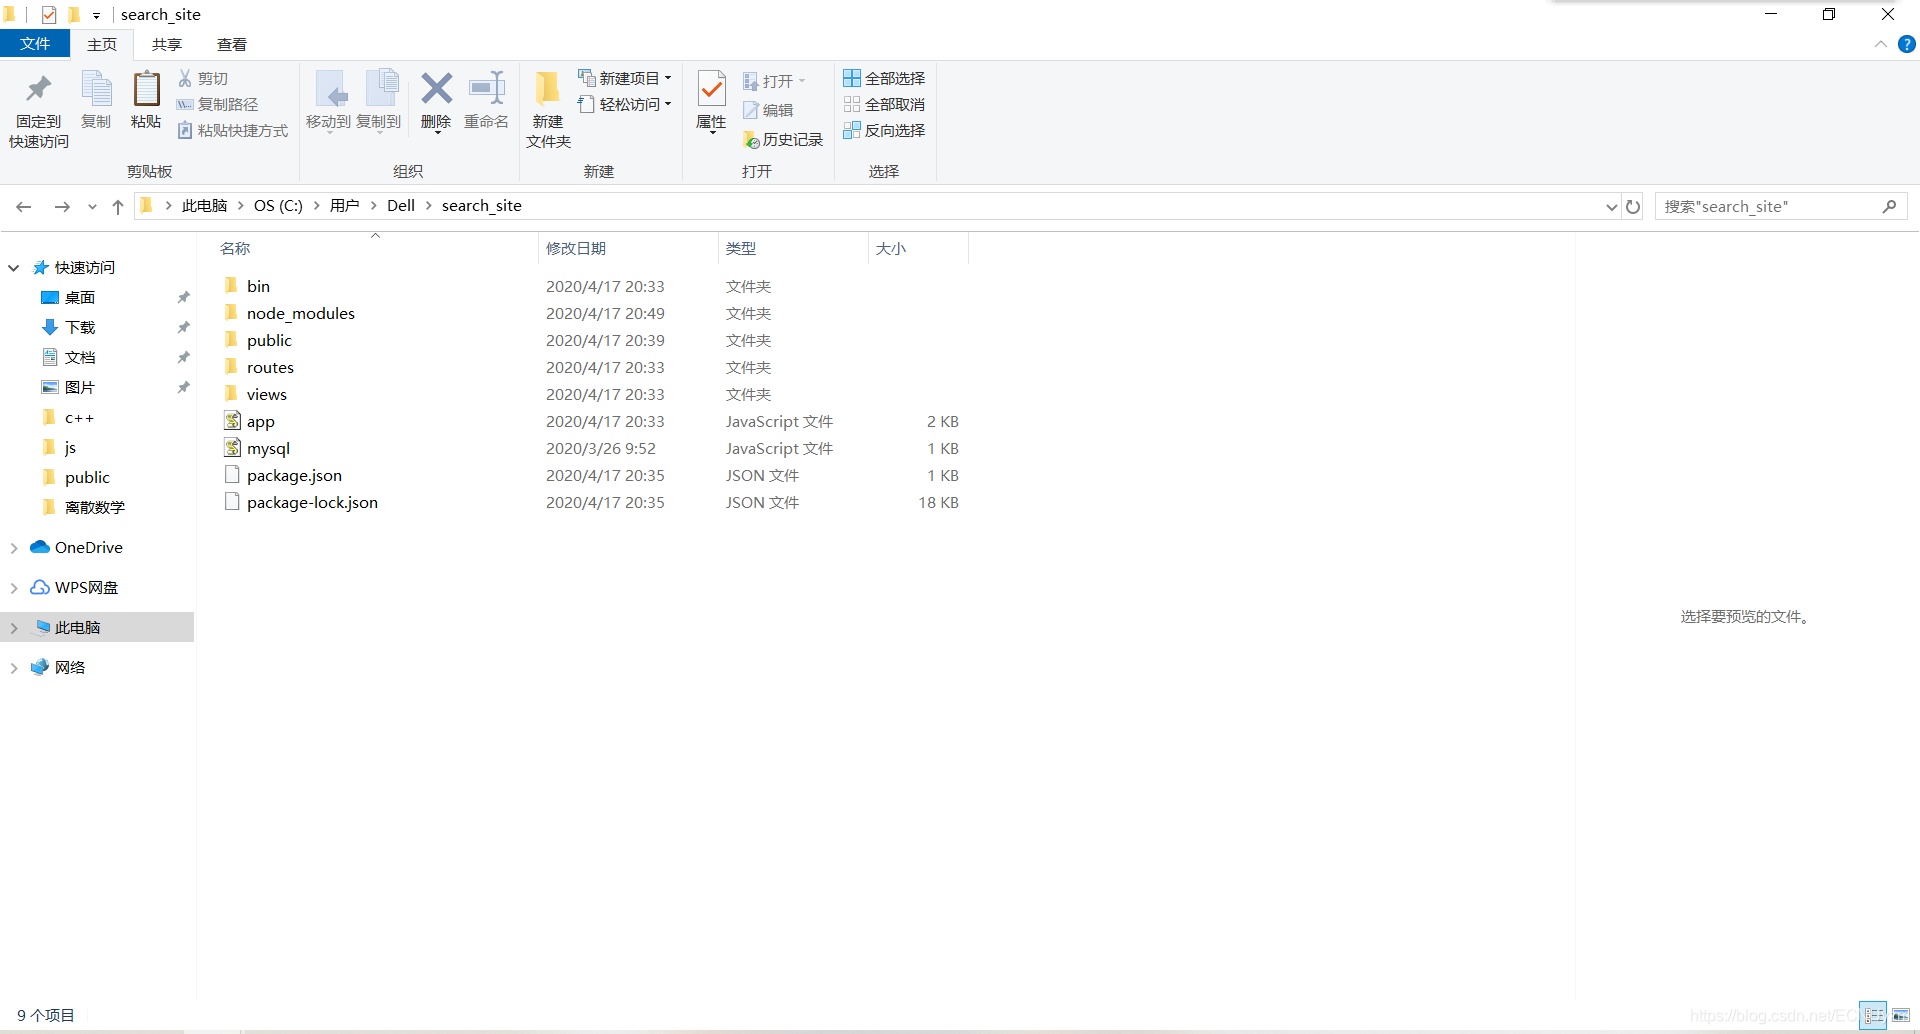
Task: Select the node_modules folder
Action: click(x=301, y=313)
